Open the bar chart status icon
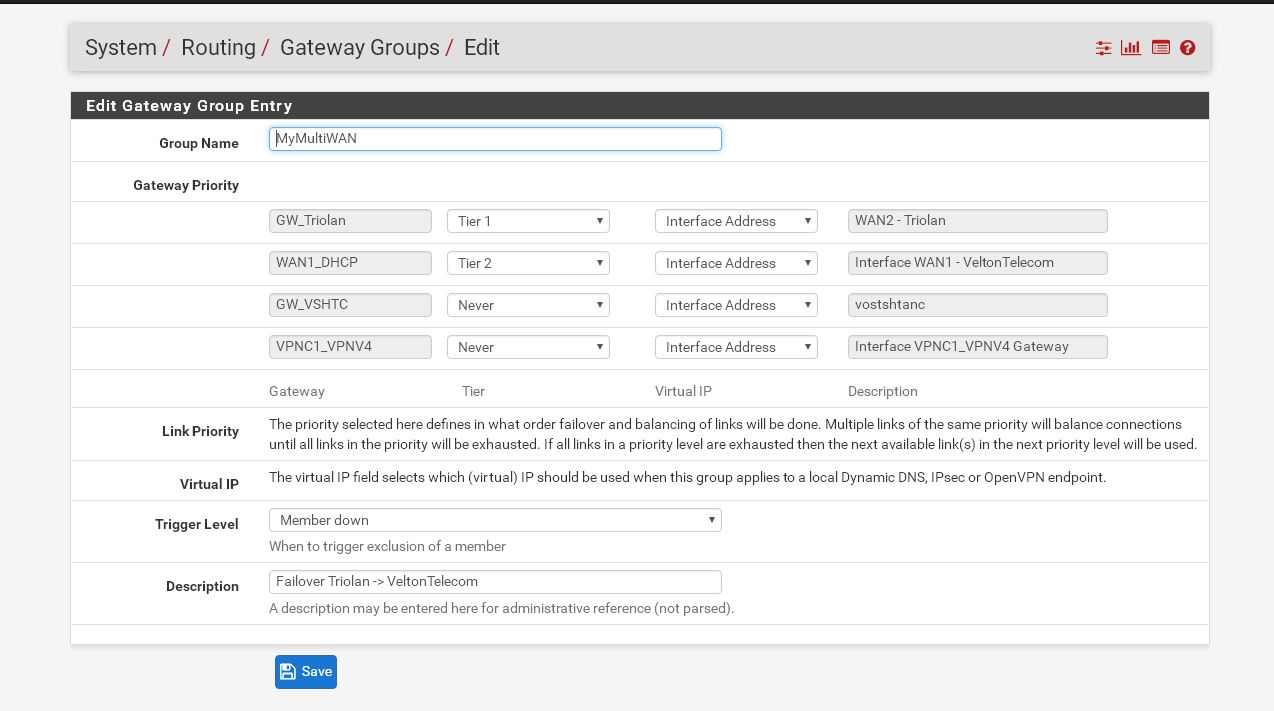The height and width of the screenshot is (711, 1274). [x=1131, y=48]
